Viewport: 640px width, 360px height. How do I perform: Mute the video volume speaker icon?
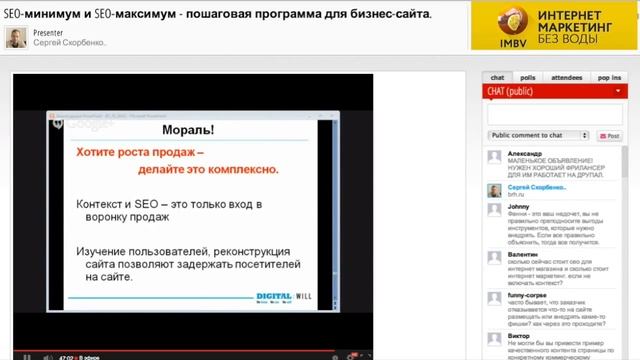tap(47, 358)
